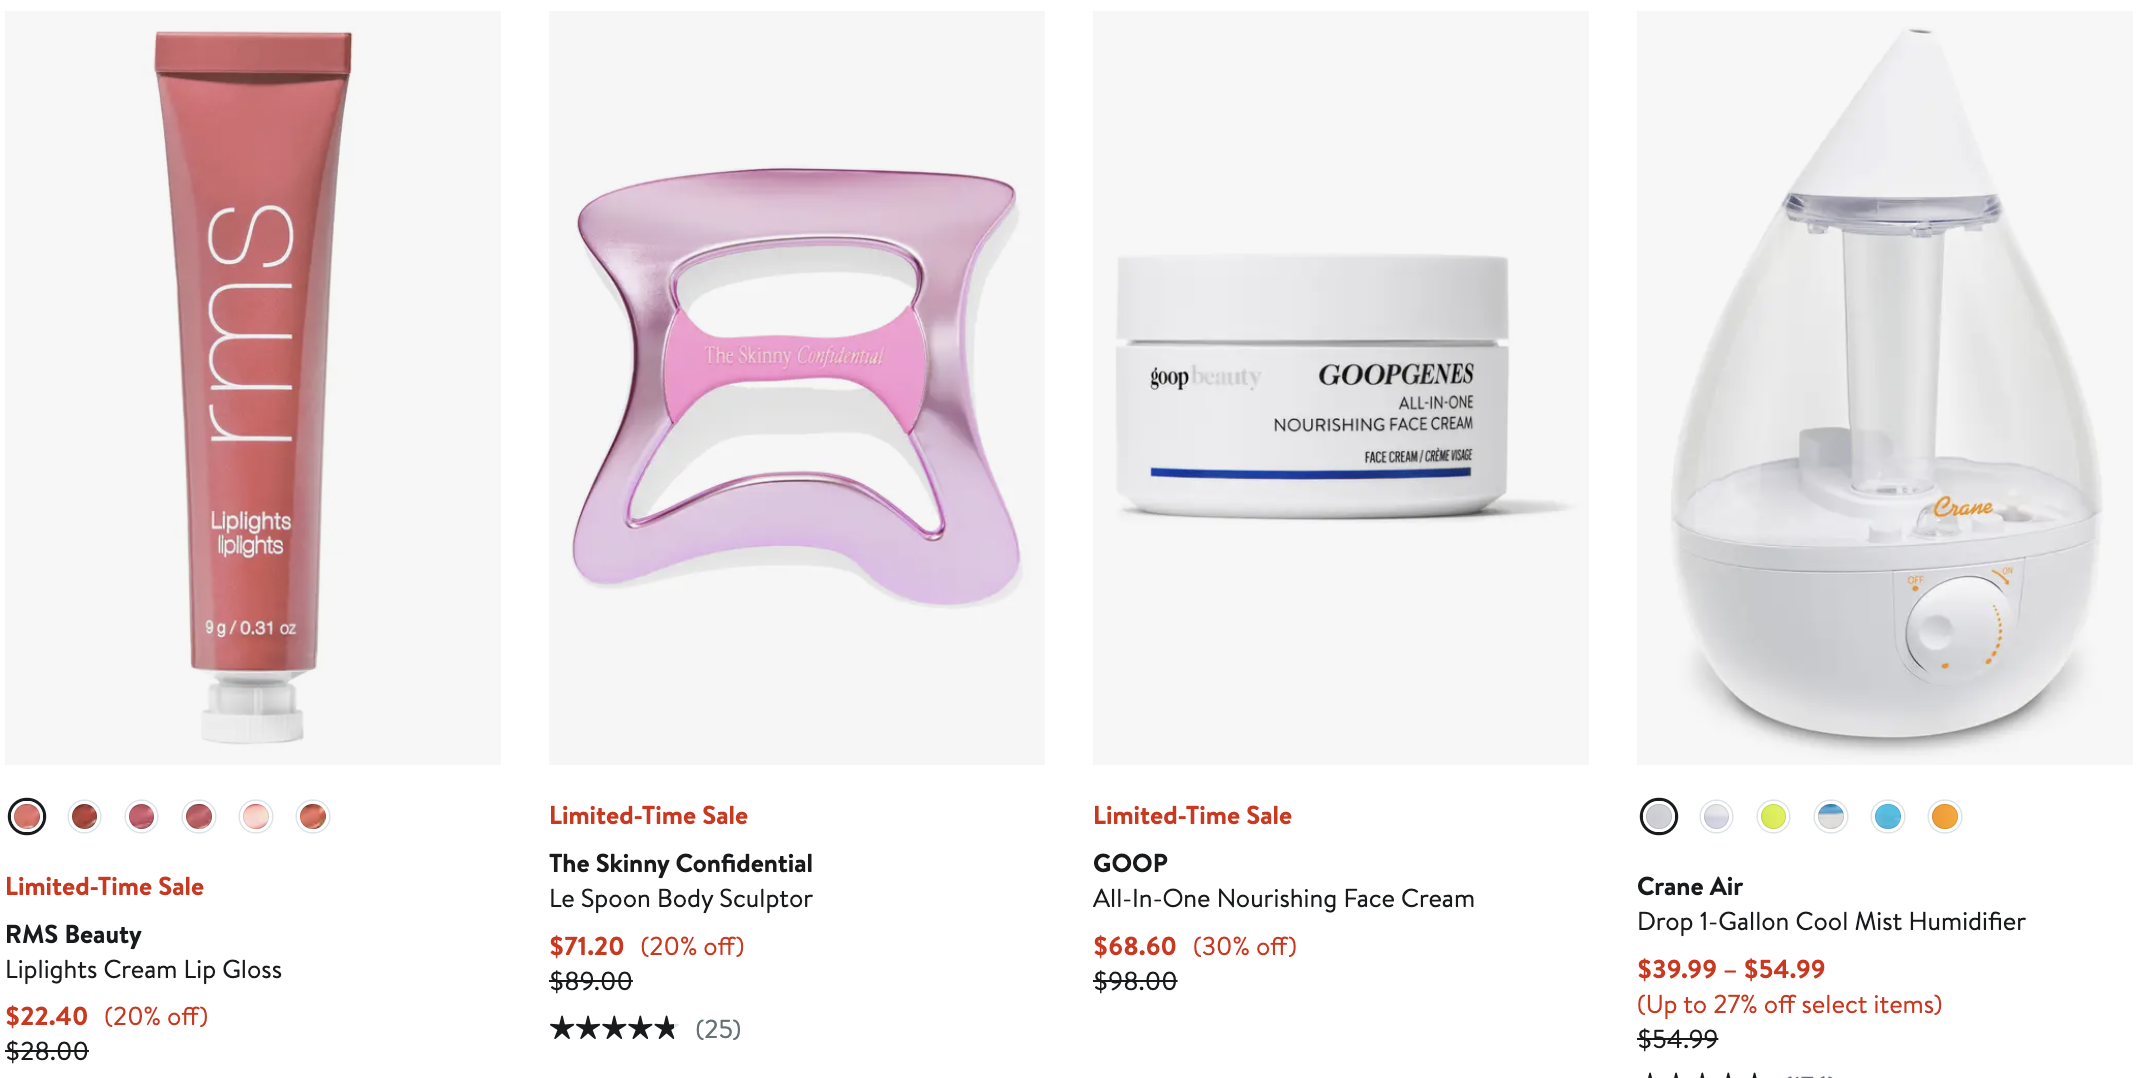Select the pale pink lip gloss swatch

point(256,817)
